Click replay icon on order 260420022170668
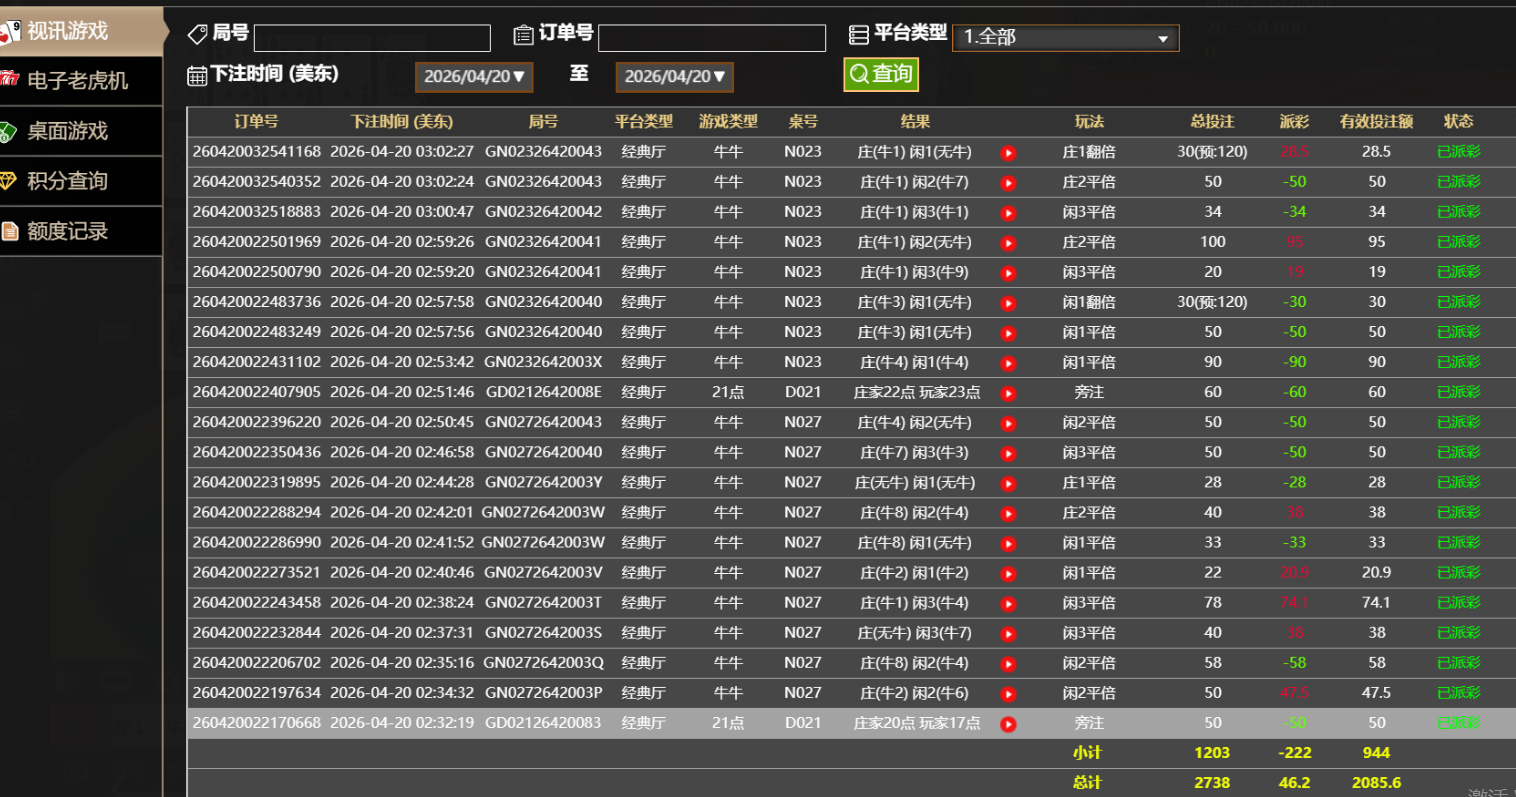Screen dimensions: 1516x797 [x=1008, y=724]
